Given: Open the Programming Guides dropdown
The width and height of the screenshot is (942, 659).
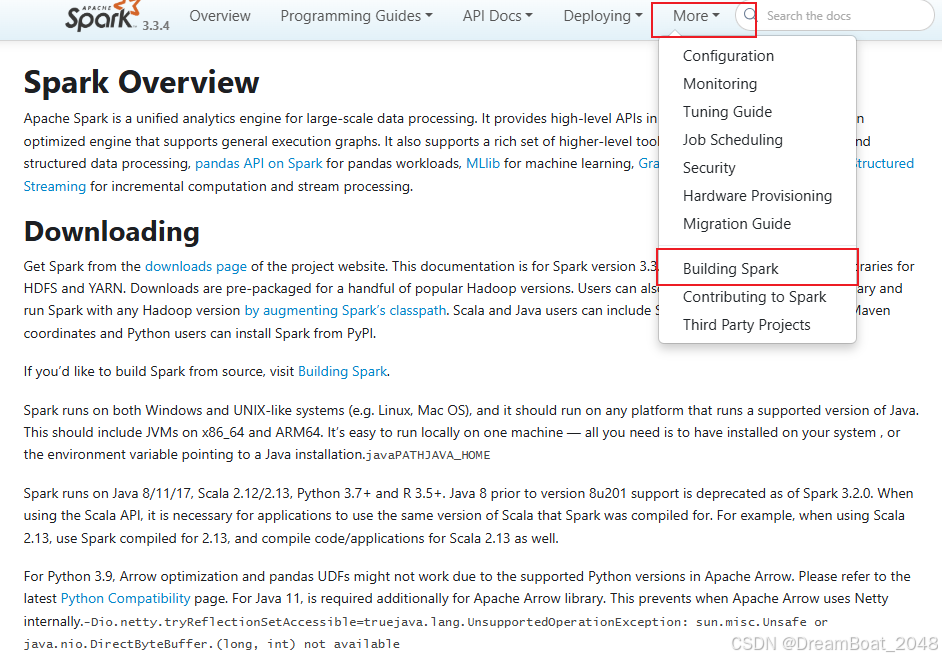Looking at the screenshot, I should click(x=356, y=16).
